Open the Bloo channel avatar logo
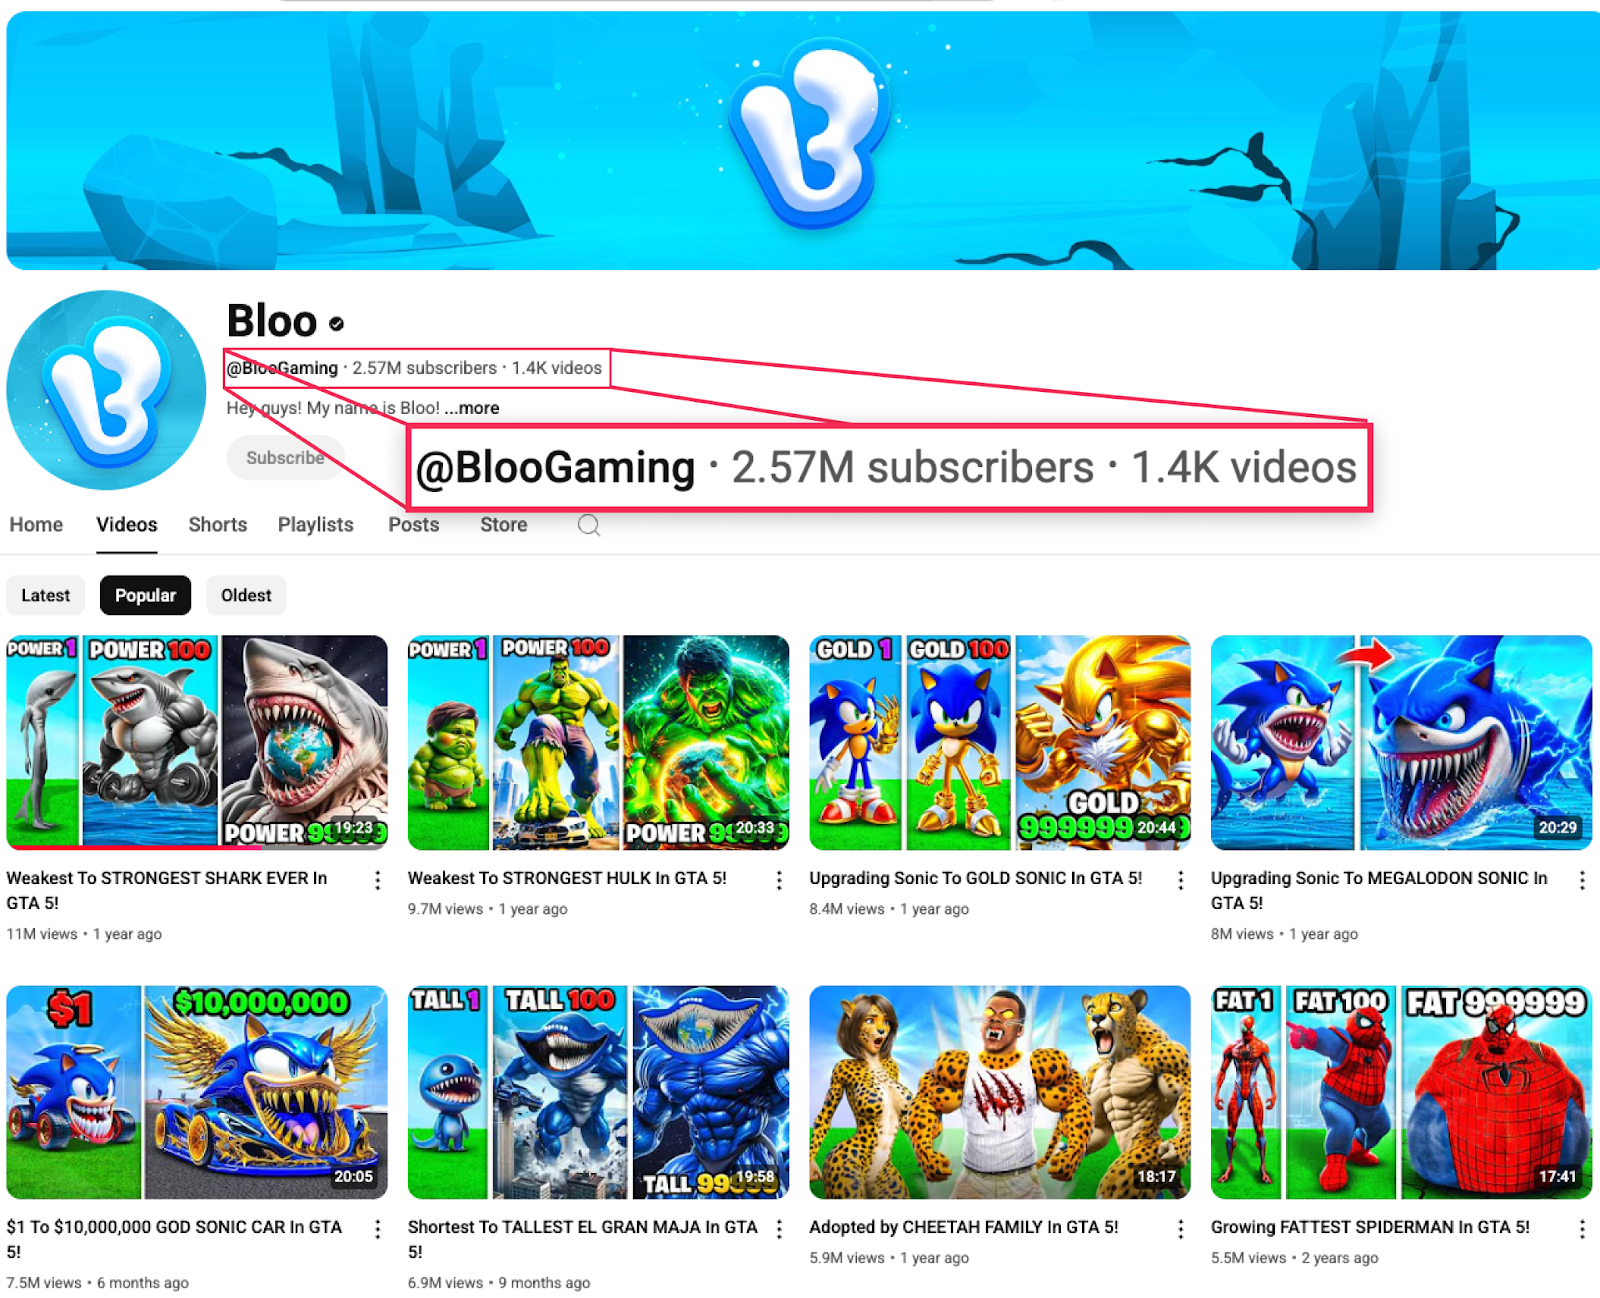The image size is (1600, 1298). [106, 390]
